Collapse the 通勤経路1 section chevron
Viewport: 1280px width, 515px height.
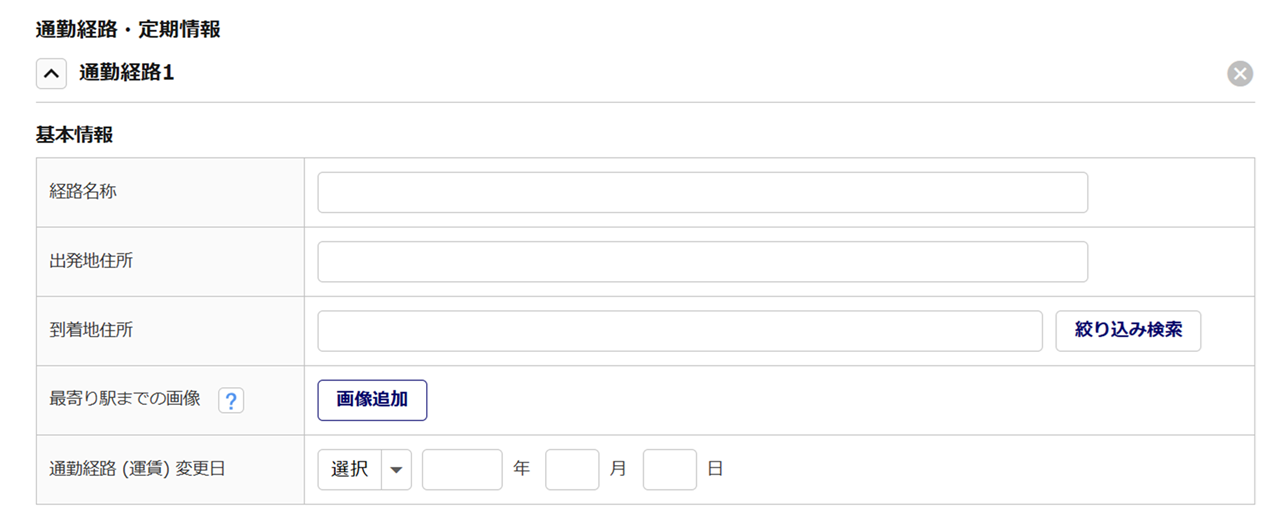51,73
